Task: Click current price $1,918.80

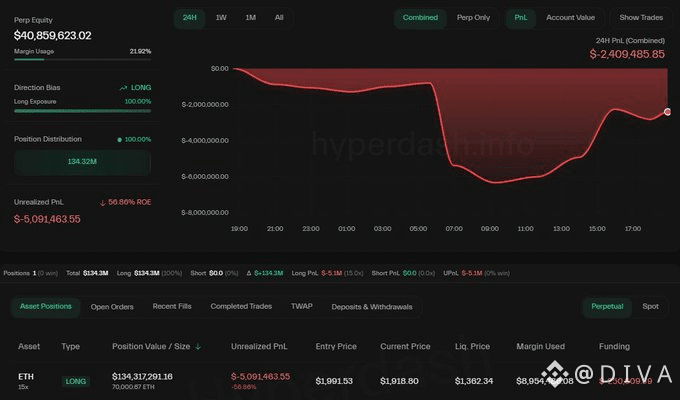Action: (399, 381)
